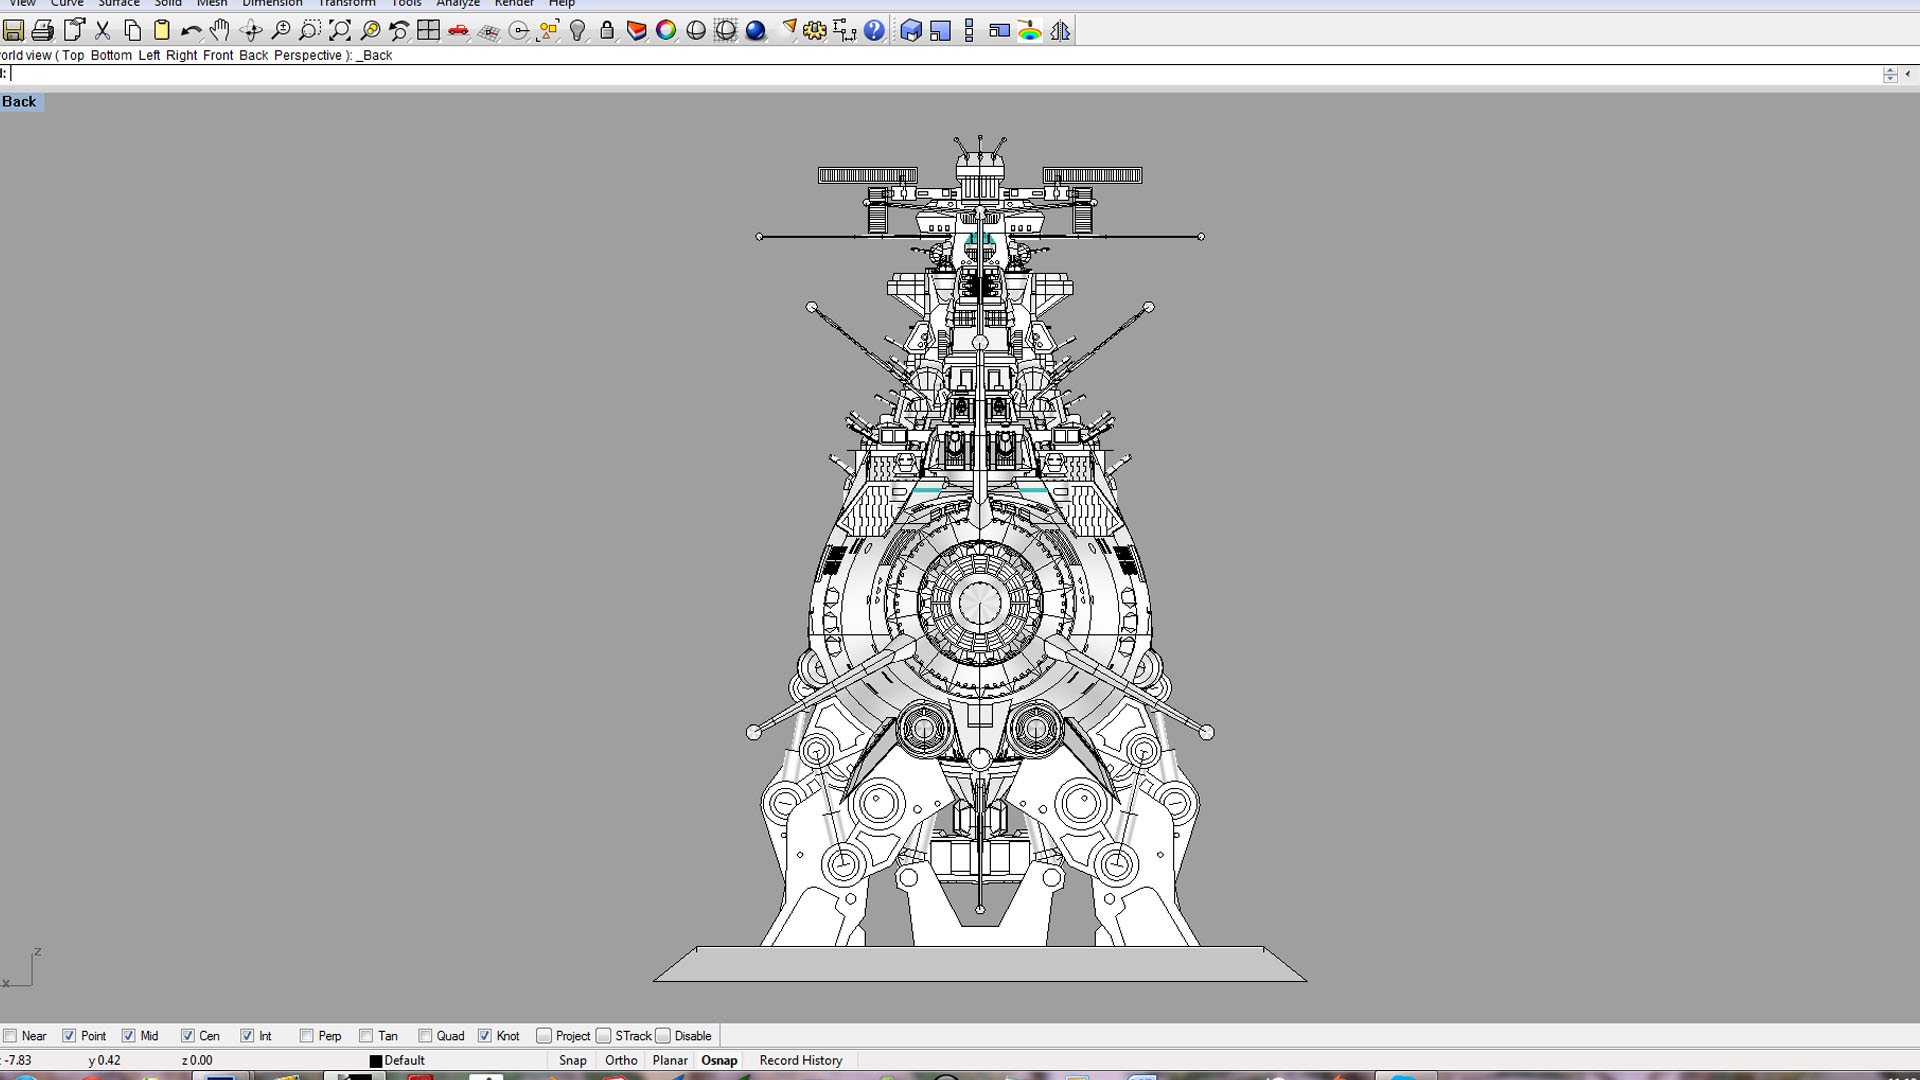This screenshot has width=1920, height=1080.
Task: Click the rainbow analysis icon
Action: click(x=1030, y=31)
